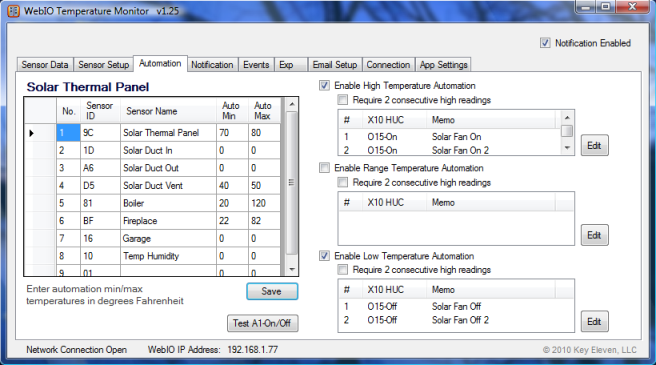Select the Solar Duct In row name
656x365 pixels.
pos(168,150)
